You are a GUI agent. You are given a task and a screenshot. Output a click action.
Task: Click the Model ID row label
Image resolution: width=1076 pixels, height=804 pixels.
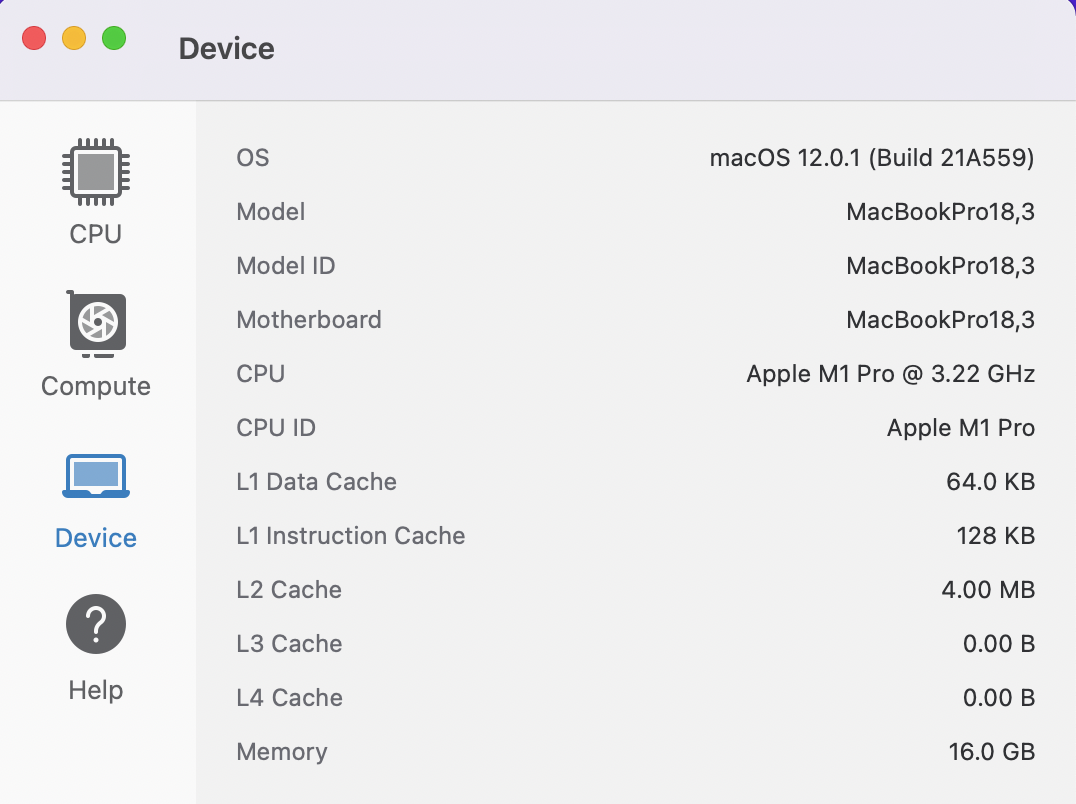286,266
